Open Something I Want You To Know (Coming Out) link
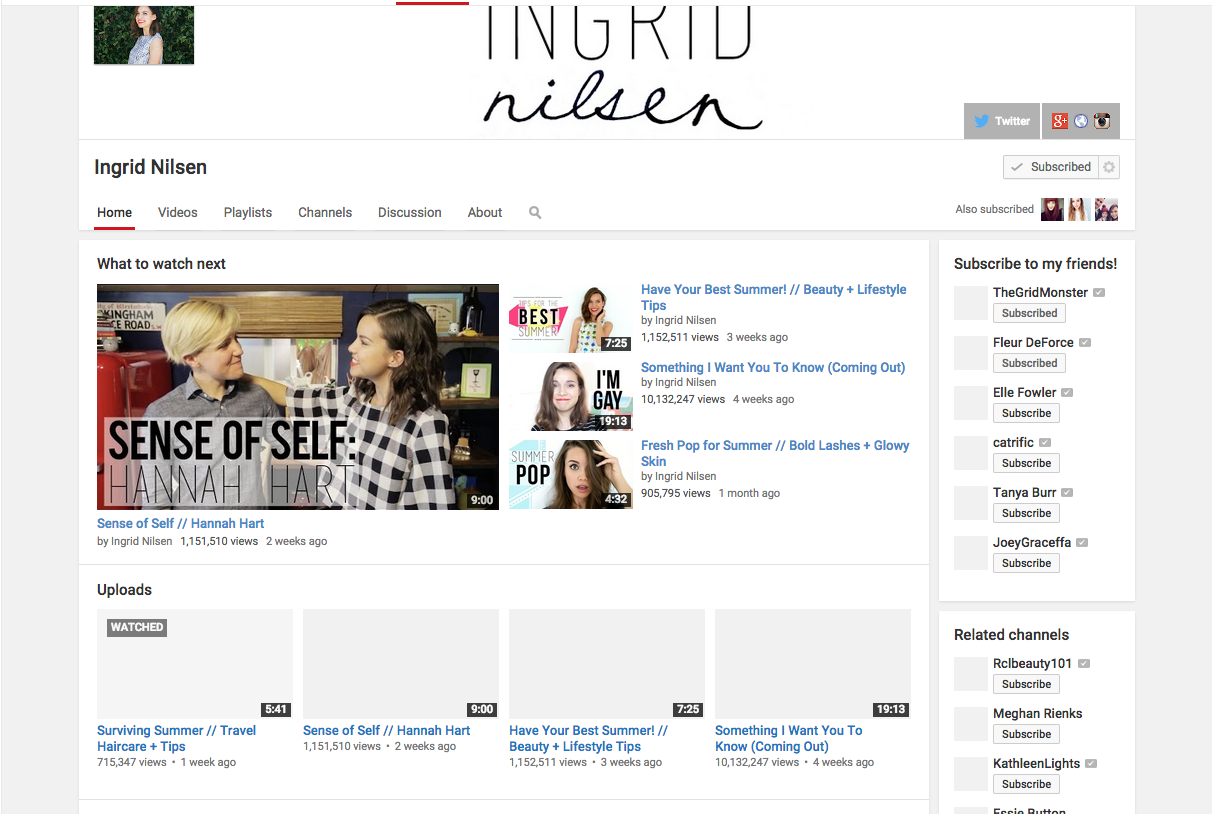This screenshot has width=1212, height=814. (773, 367)
